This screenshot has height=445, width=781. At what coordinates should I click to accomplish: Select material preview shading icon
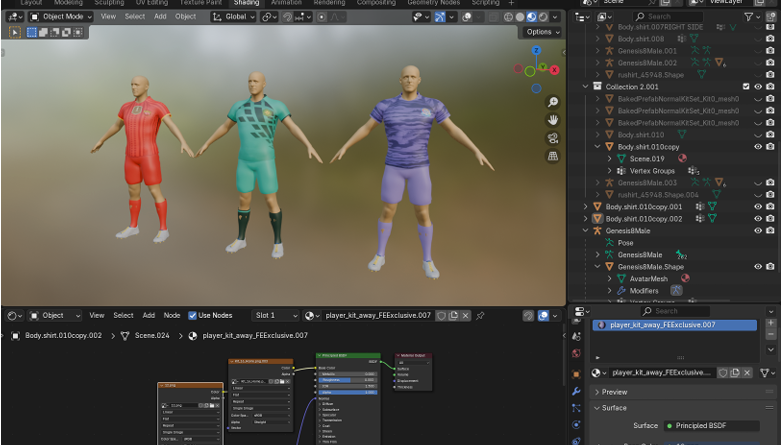pos(531,17)
